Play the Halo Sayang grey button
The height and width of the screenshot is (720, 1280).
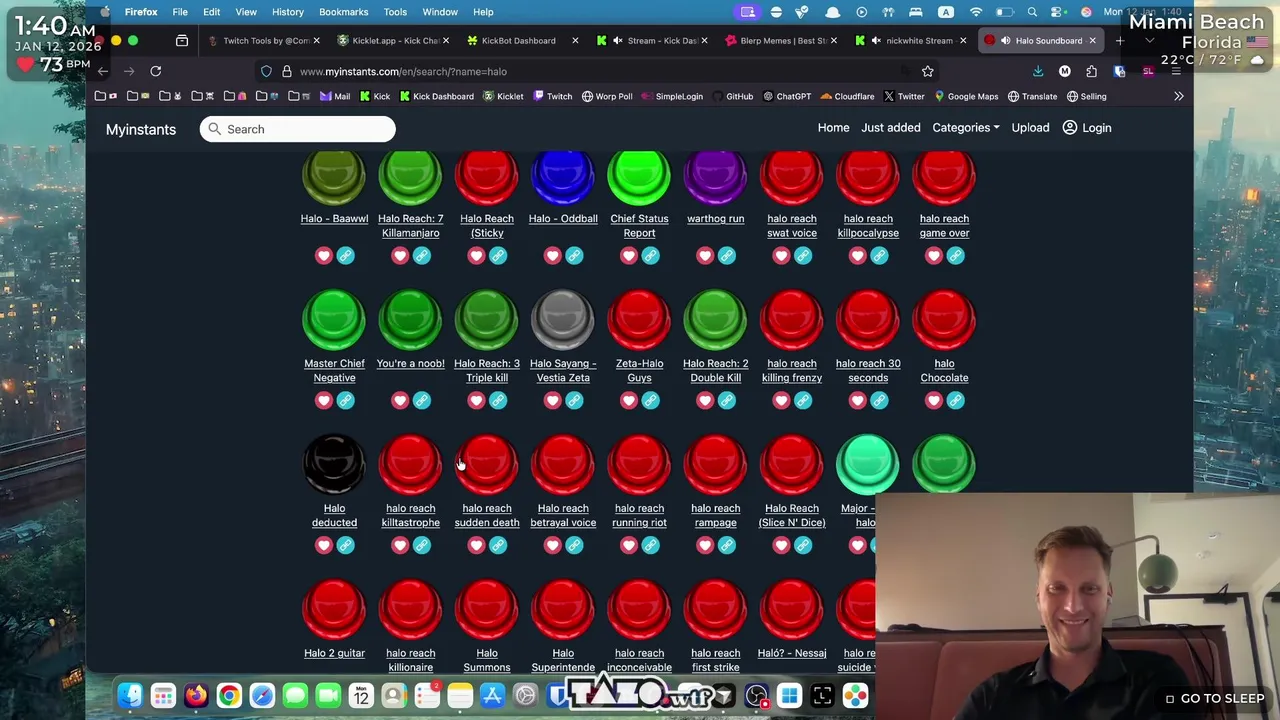pos(563,320)
